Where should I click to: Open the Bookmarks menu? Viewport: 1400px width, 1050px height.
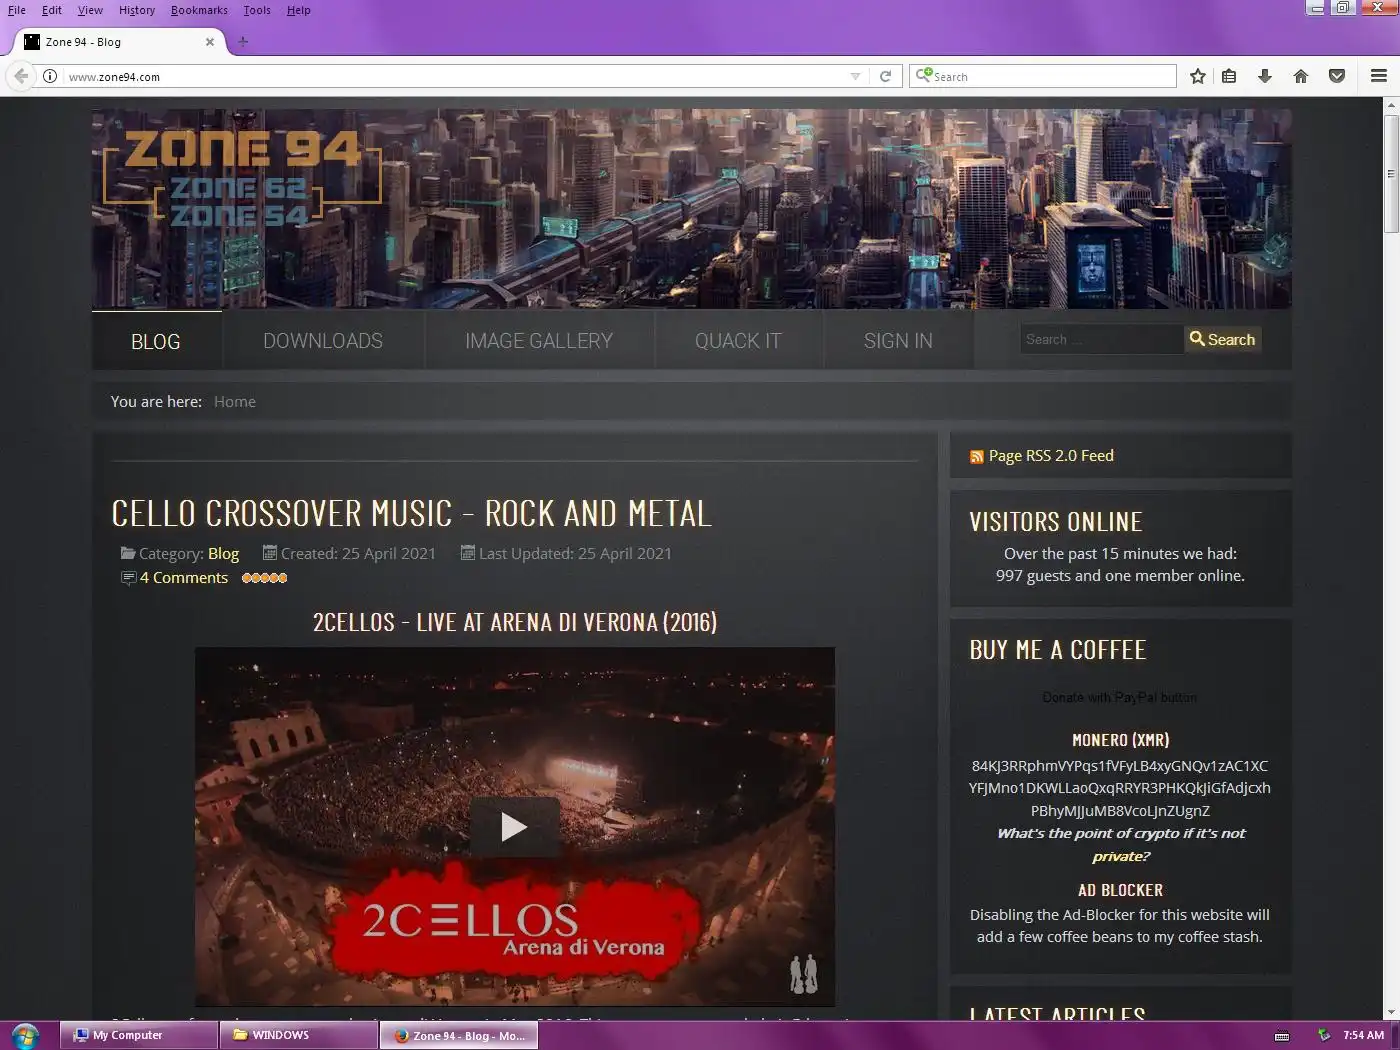(199, 10)
